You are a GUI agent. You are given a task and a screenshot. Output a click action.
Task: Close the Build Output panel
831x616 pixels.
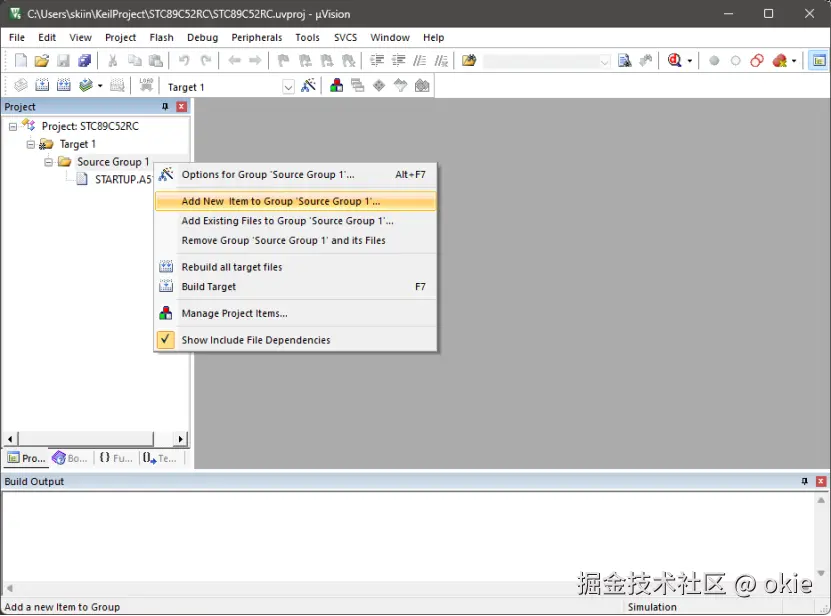click(821, 481)
